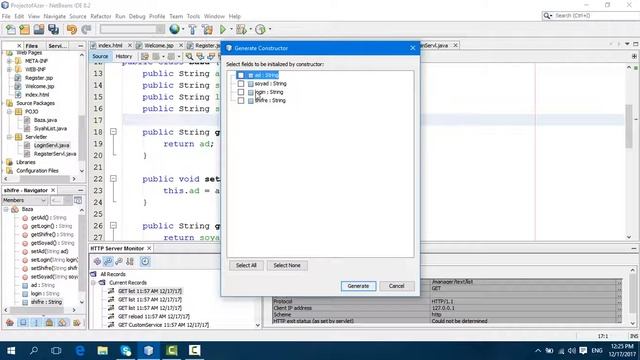The height and width of the screenshot is (360, 640).
Task: Open Microsoft Edge from the taskbar
Action: [x=80, y=351]
